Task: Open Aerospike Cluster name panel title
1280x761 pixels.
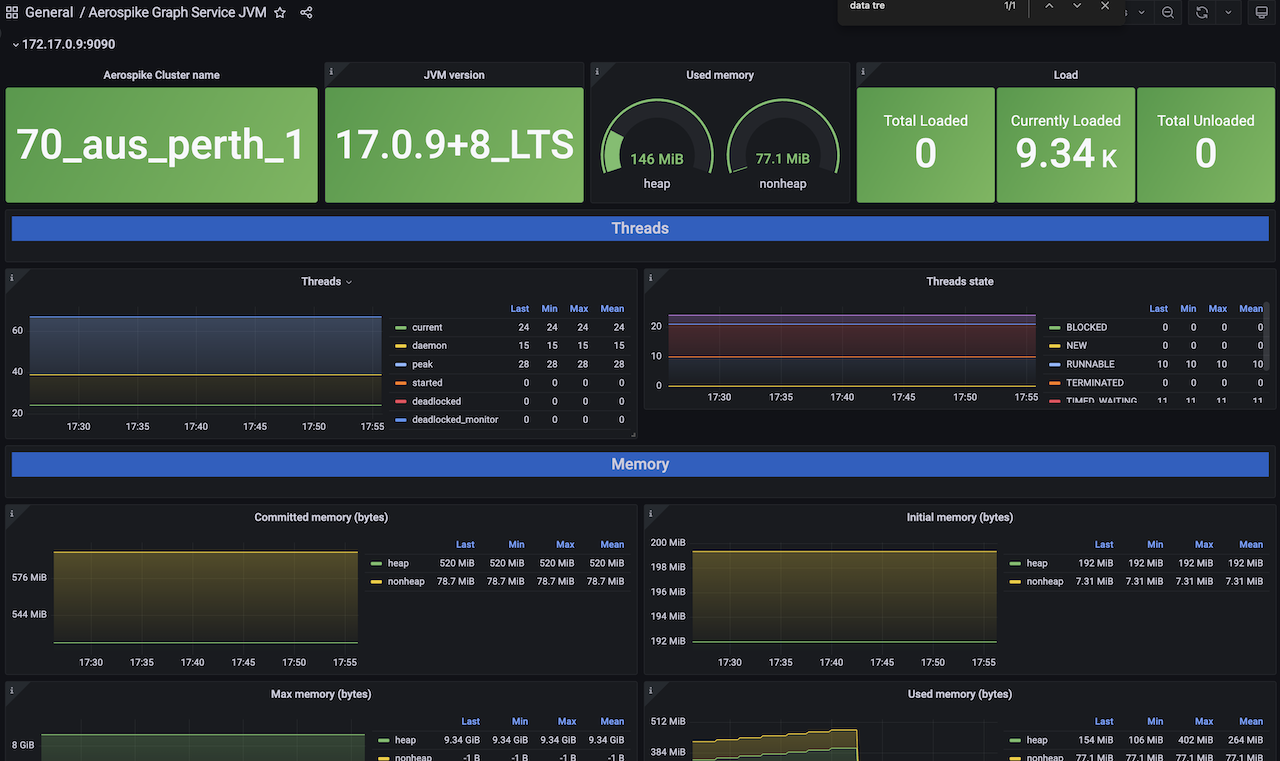Action: 161,75
